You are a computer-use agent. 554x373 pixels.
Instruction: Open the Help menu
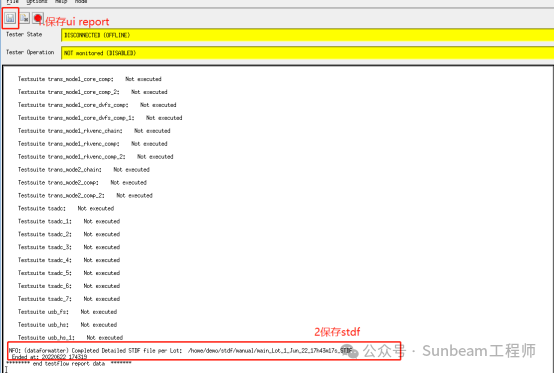[61, 2]
